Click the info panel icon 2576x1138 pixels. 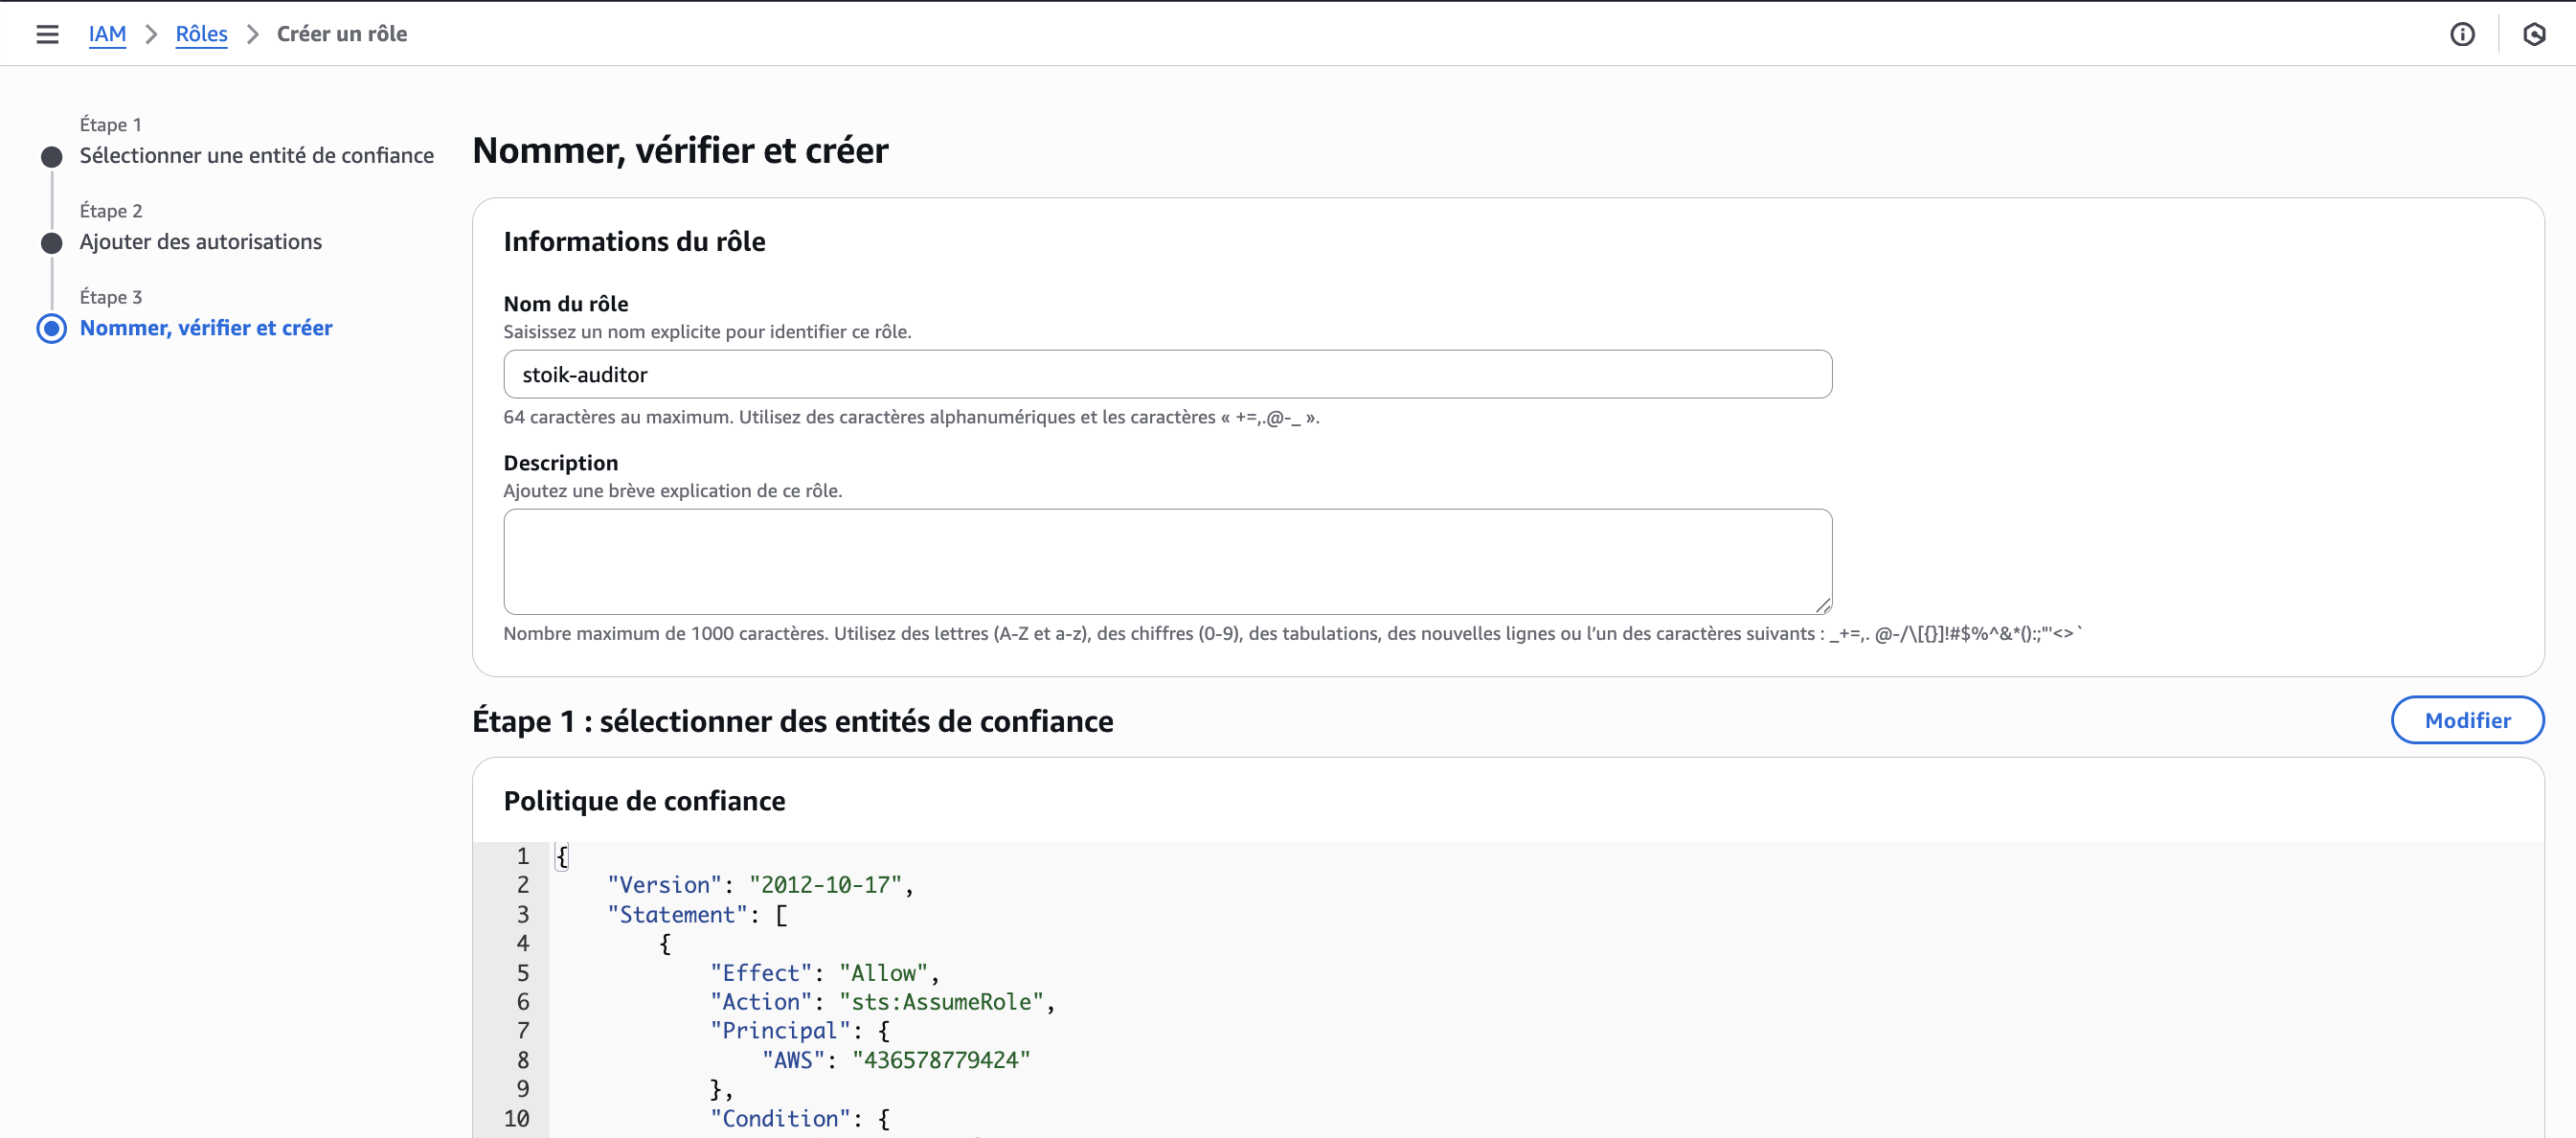2462,34
